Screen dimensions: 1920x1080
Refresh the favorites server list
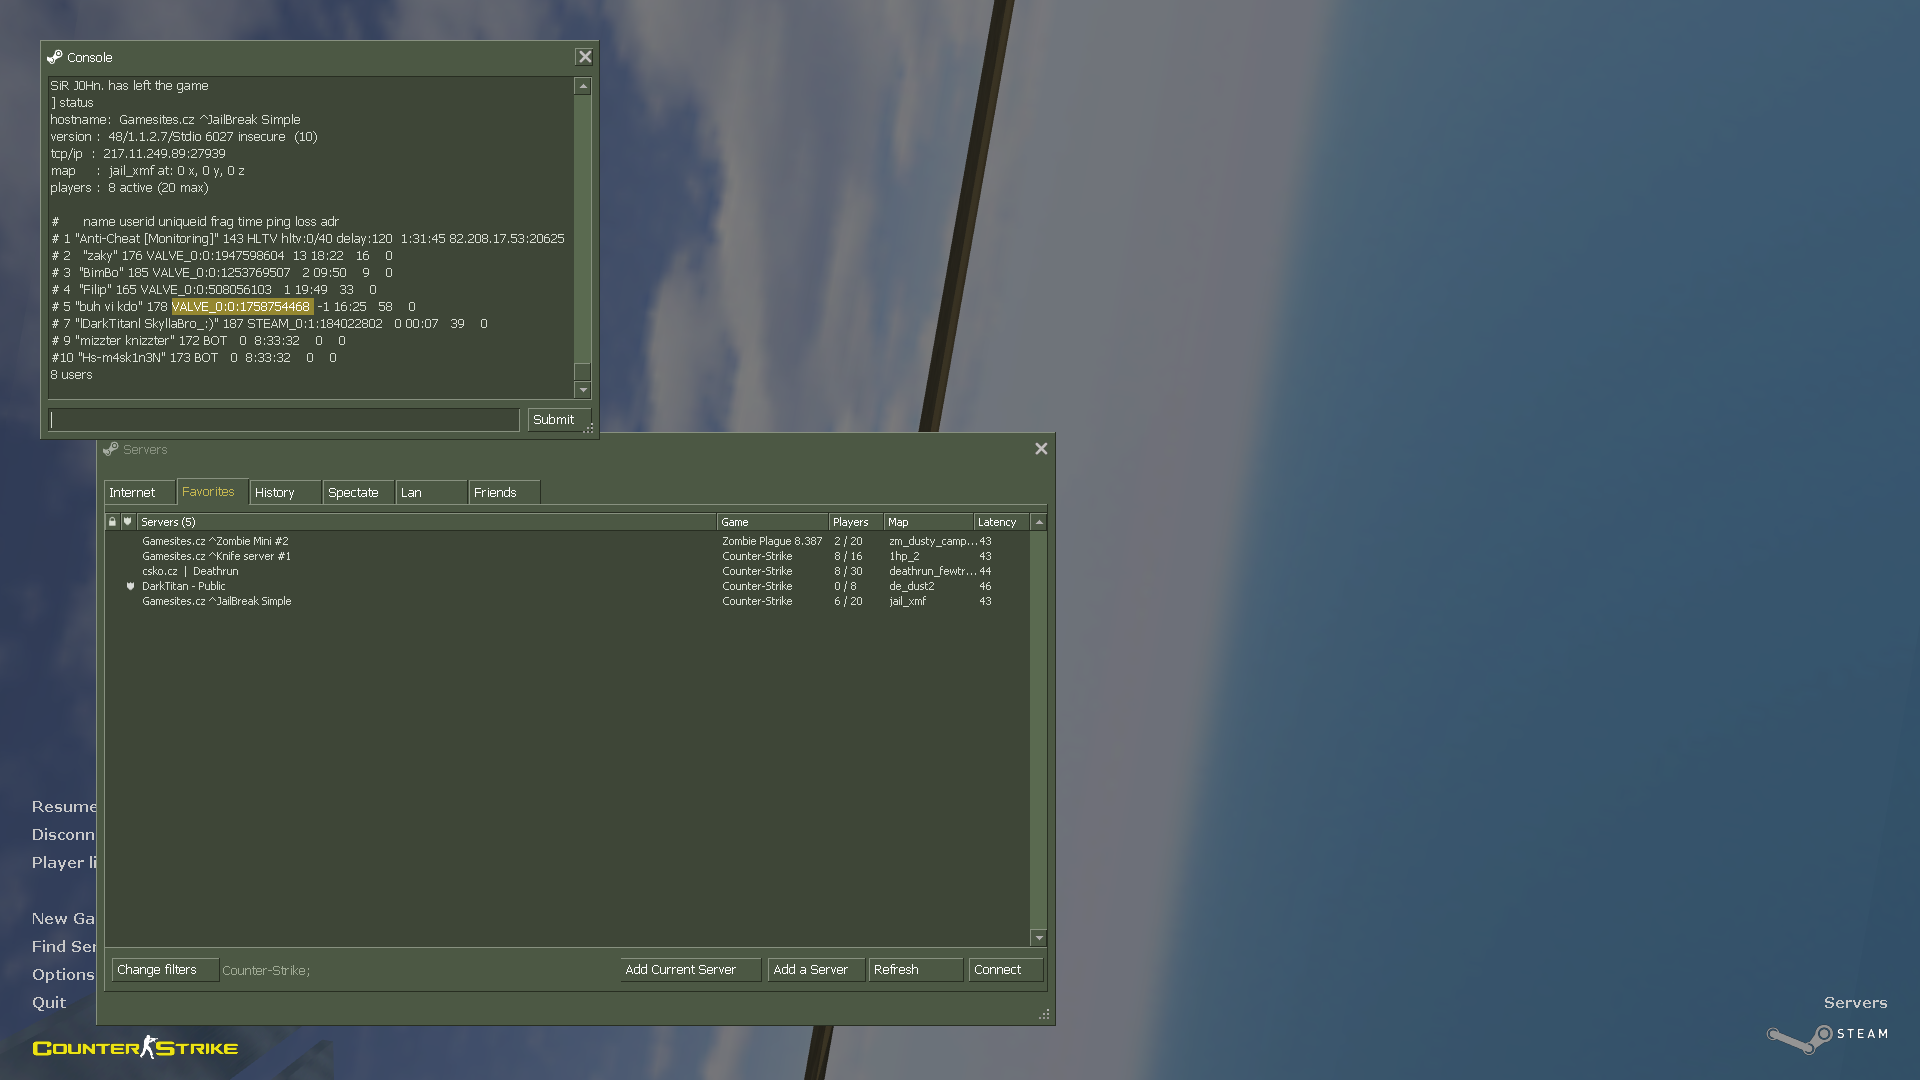tap(916, 969)
